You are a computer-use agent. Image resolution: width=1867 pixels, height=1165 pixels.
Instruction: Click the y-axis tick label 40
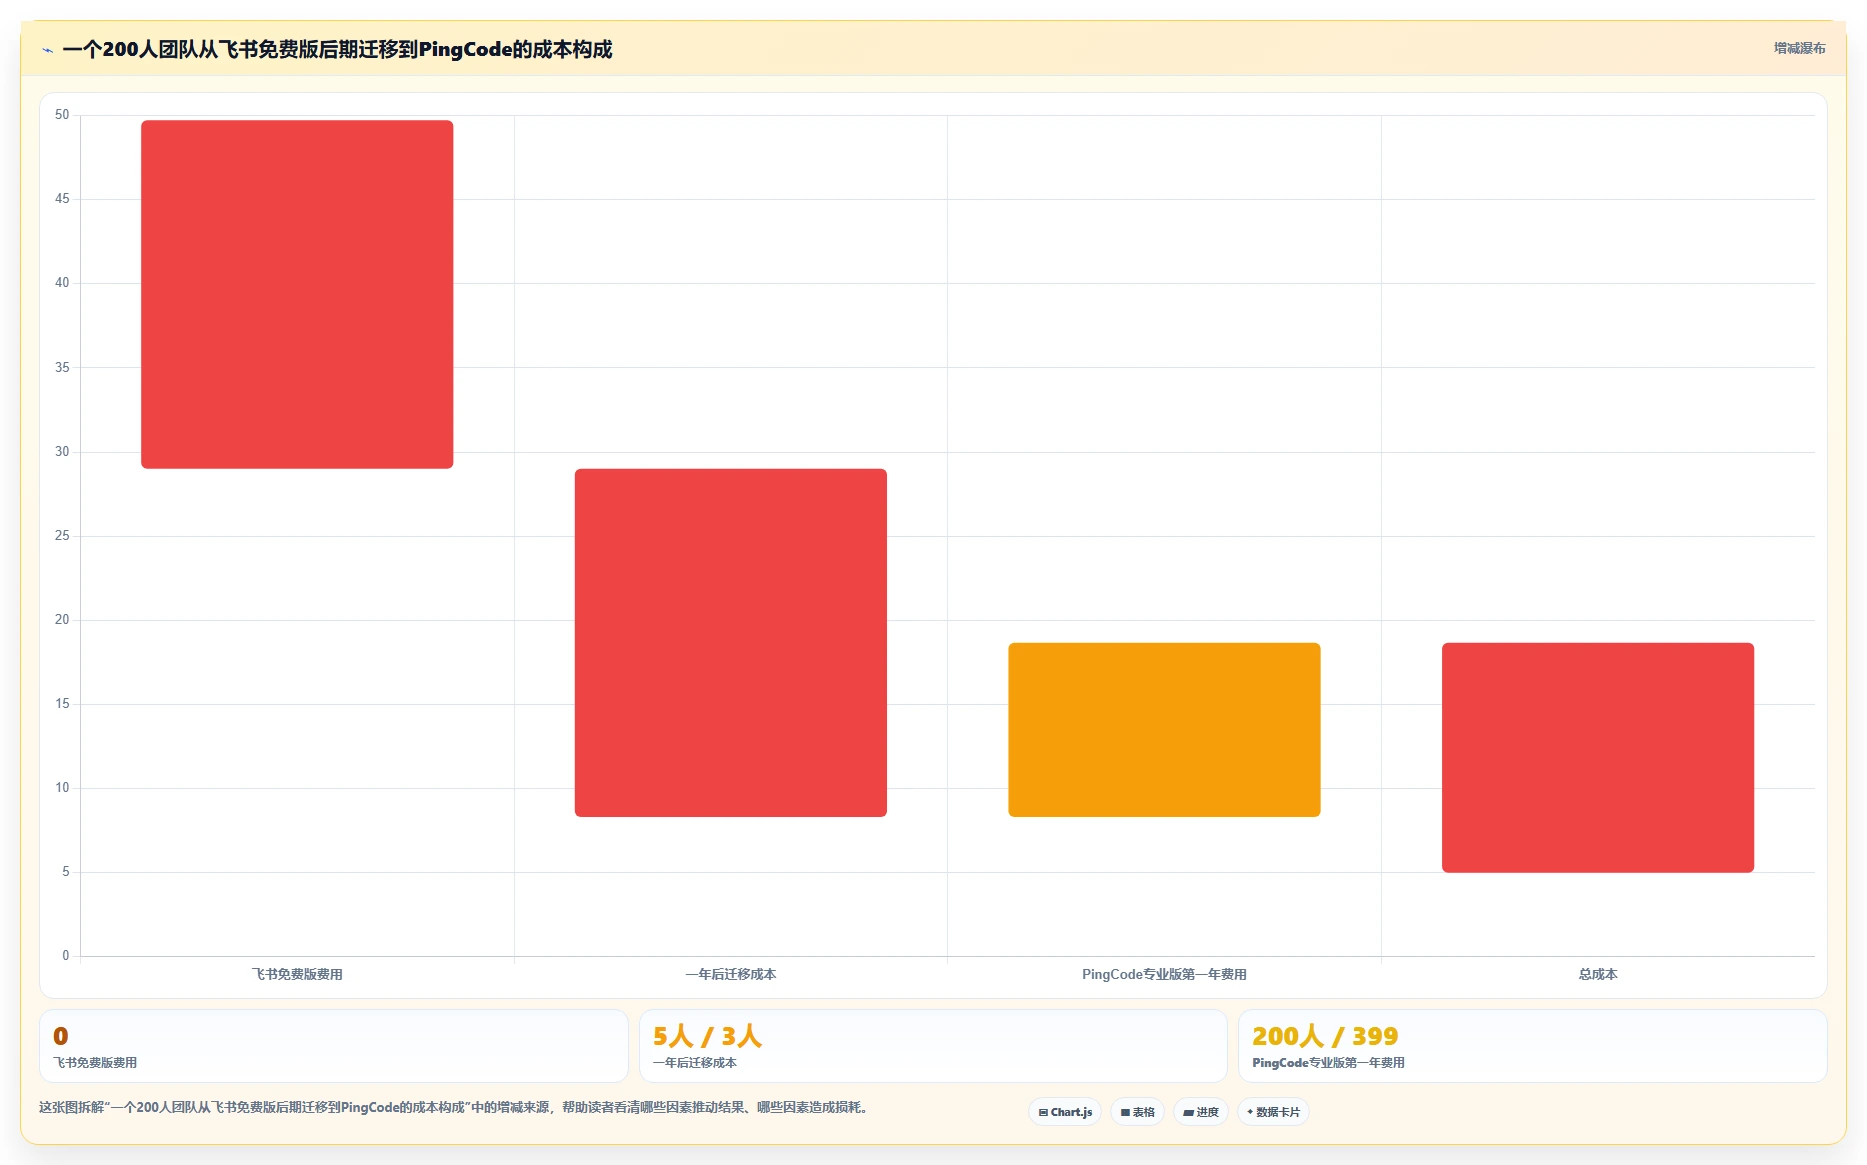(x=62, y=283)
